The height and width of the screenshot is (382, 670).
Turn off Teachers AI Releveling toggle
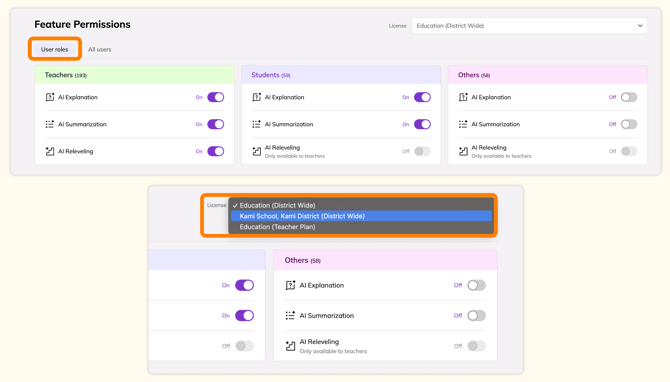[215, 151]
